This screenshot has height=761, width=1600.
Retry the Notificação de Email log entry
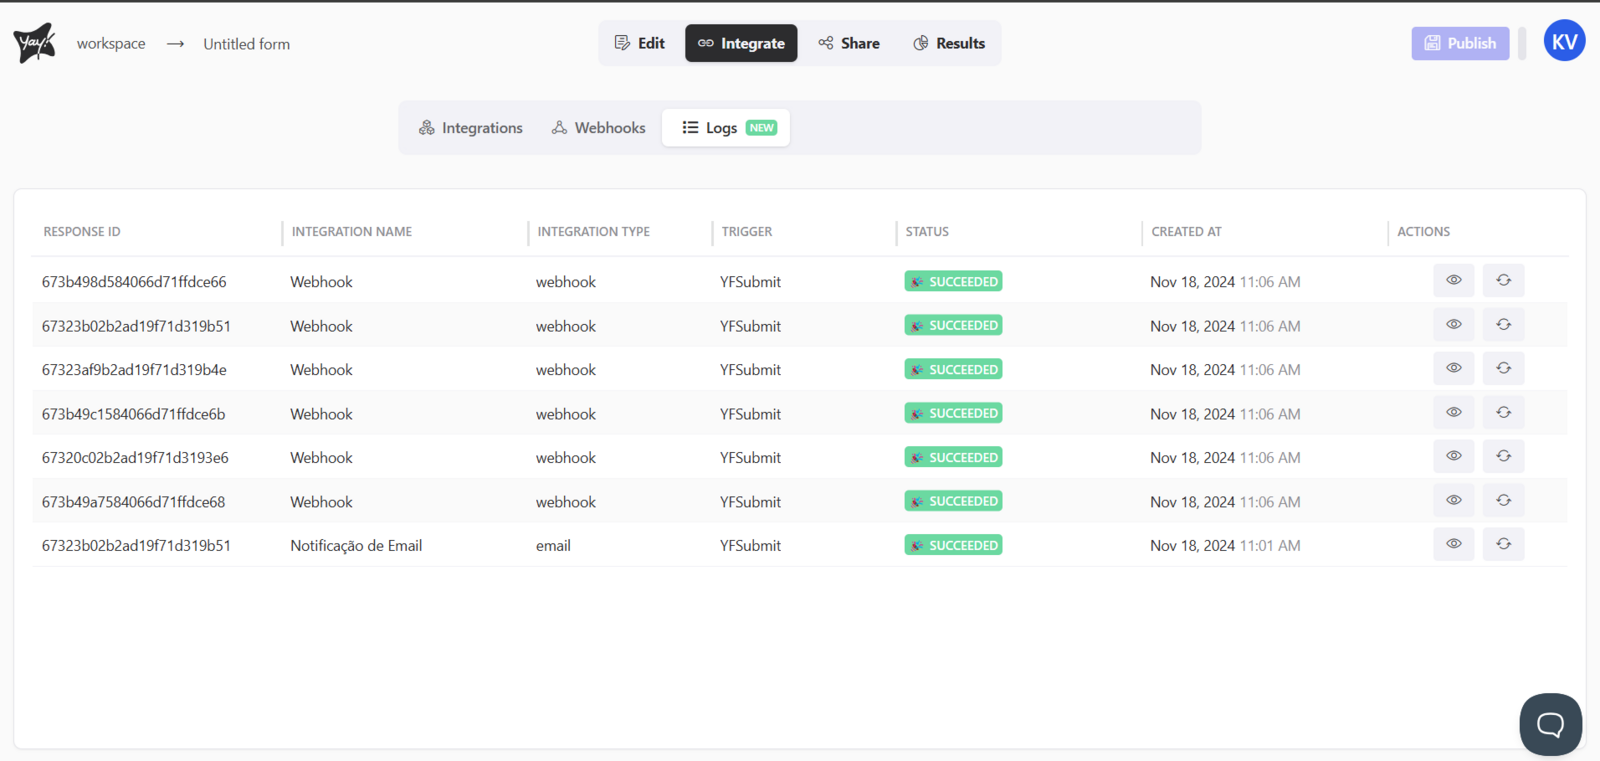1503,545
